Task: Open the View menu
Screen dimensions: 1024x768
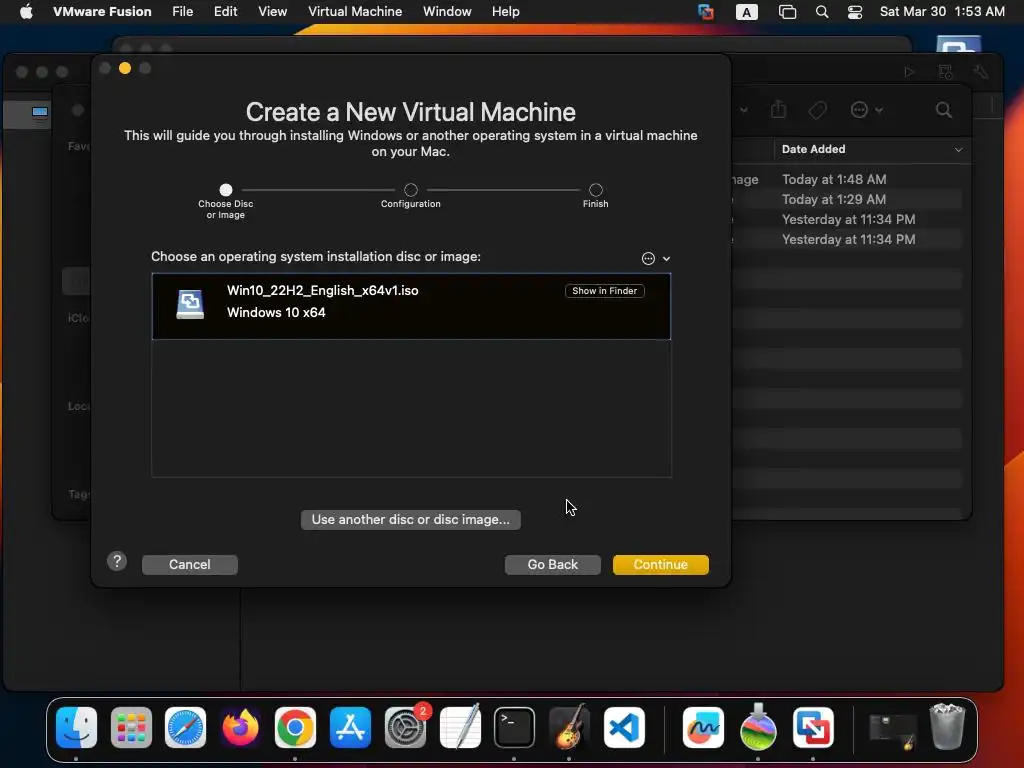Action: [x=272, y=12]
